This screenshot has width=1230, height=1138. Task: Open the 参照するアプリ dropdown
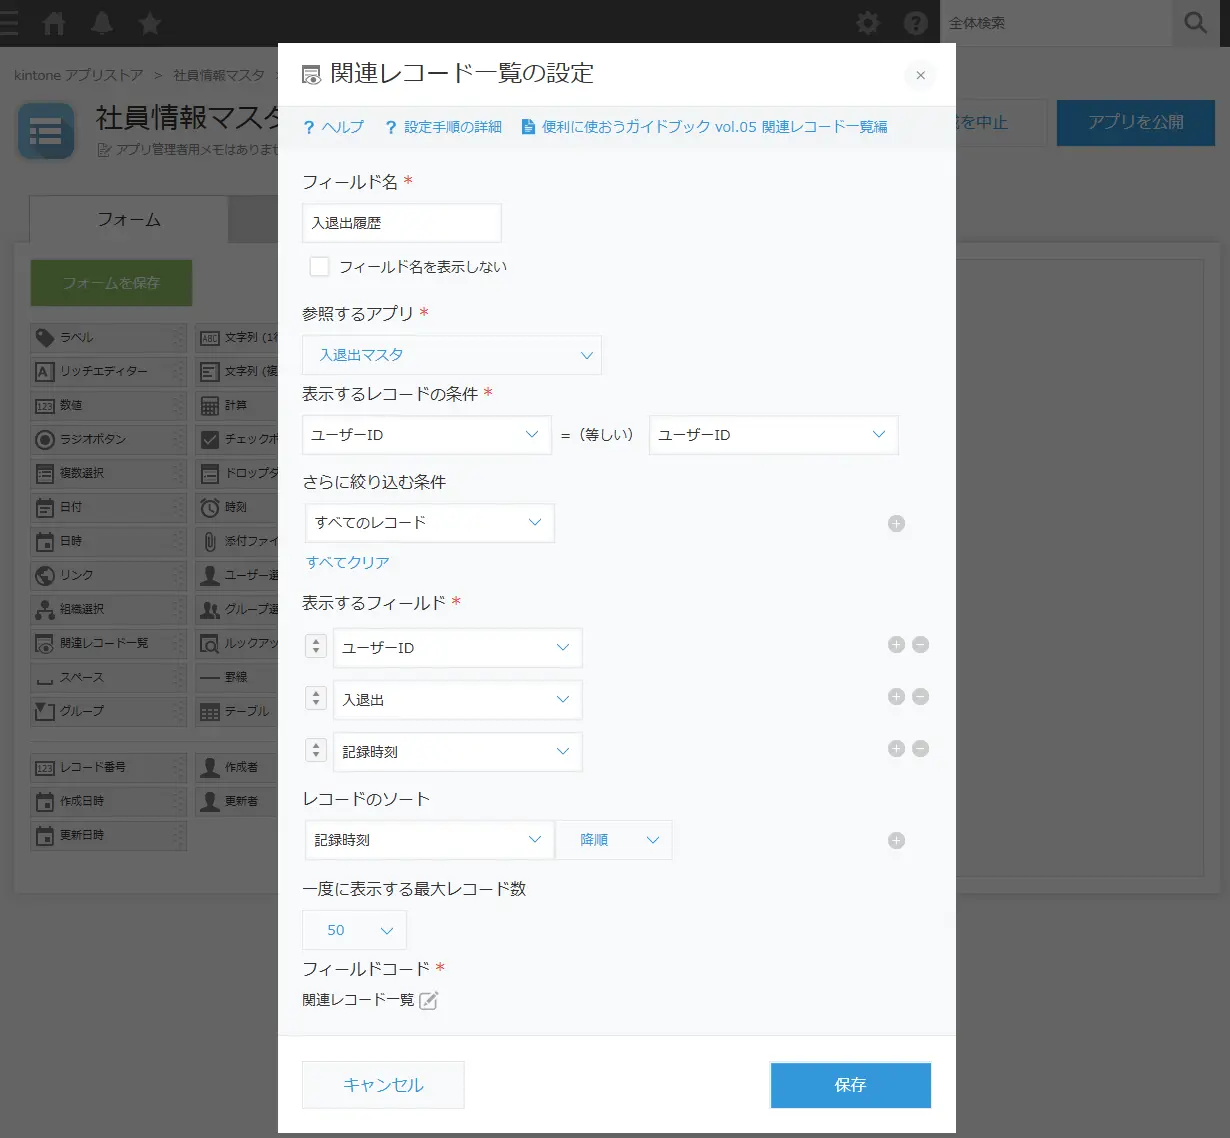coord(452,355)
